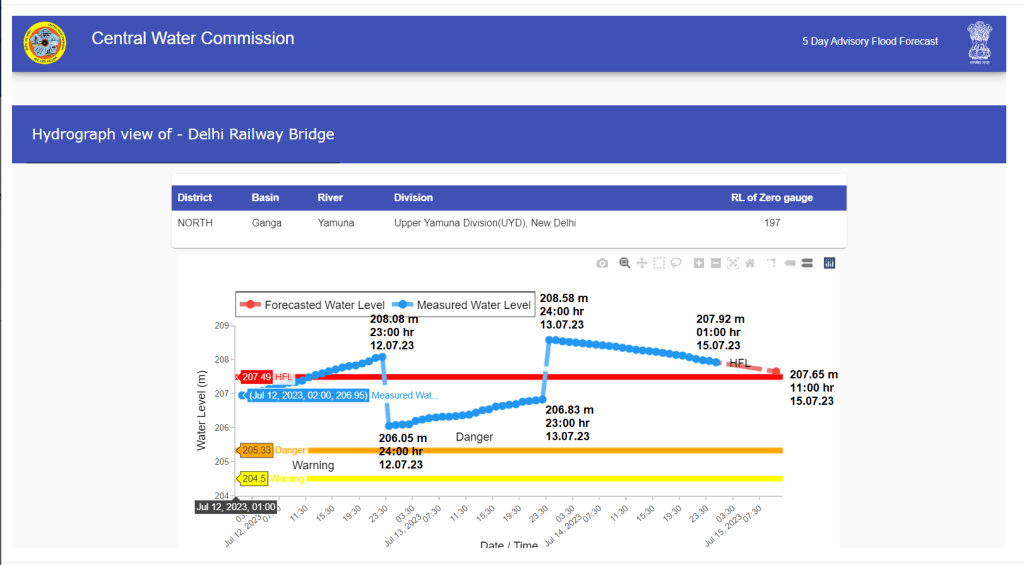Click the Division column header

point(413,198)
